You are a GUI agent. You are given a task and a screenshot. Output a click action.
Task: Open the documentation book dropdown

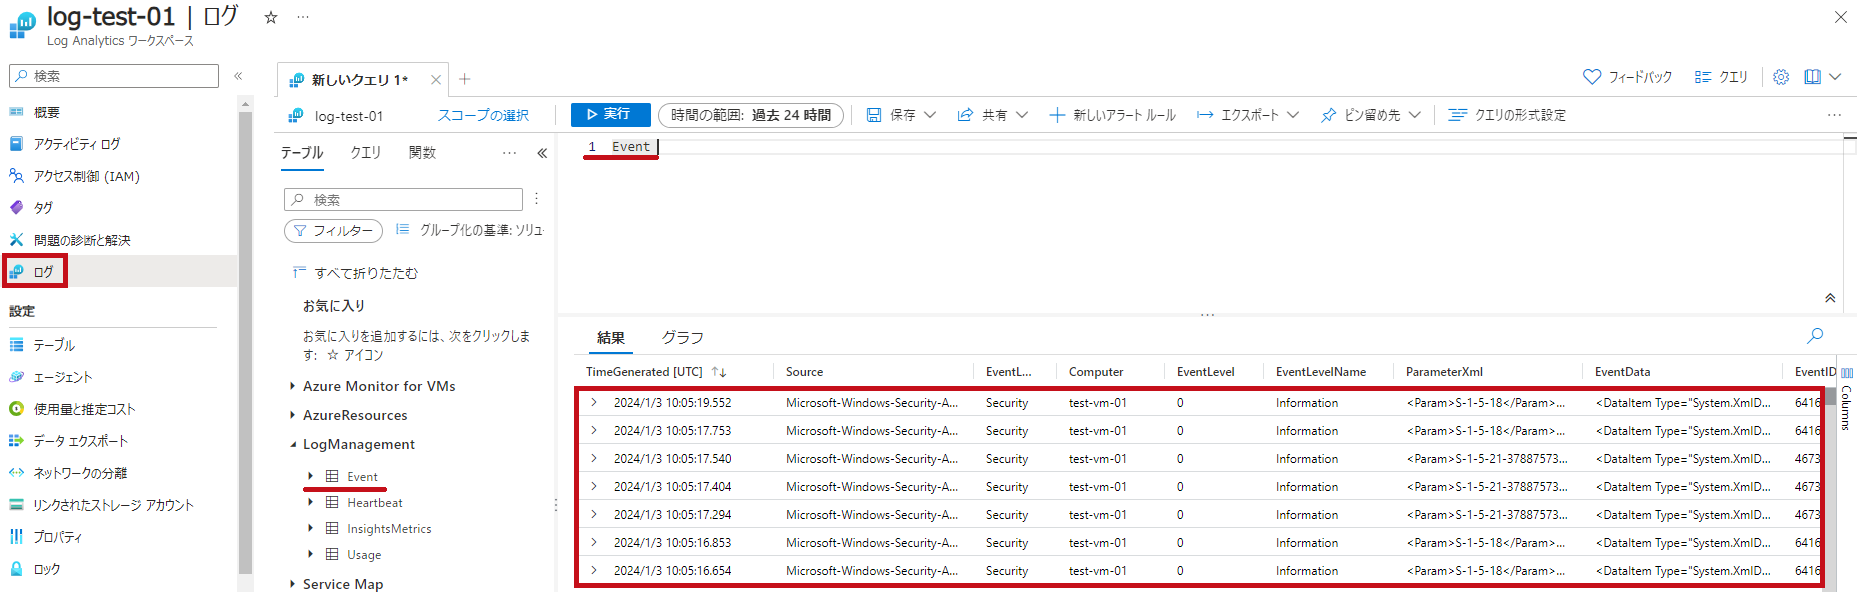coord(1822,77)
